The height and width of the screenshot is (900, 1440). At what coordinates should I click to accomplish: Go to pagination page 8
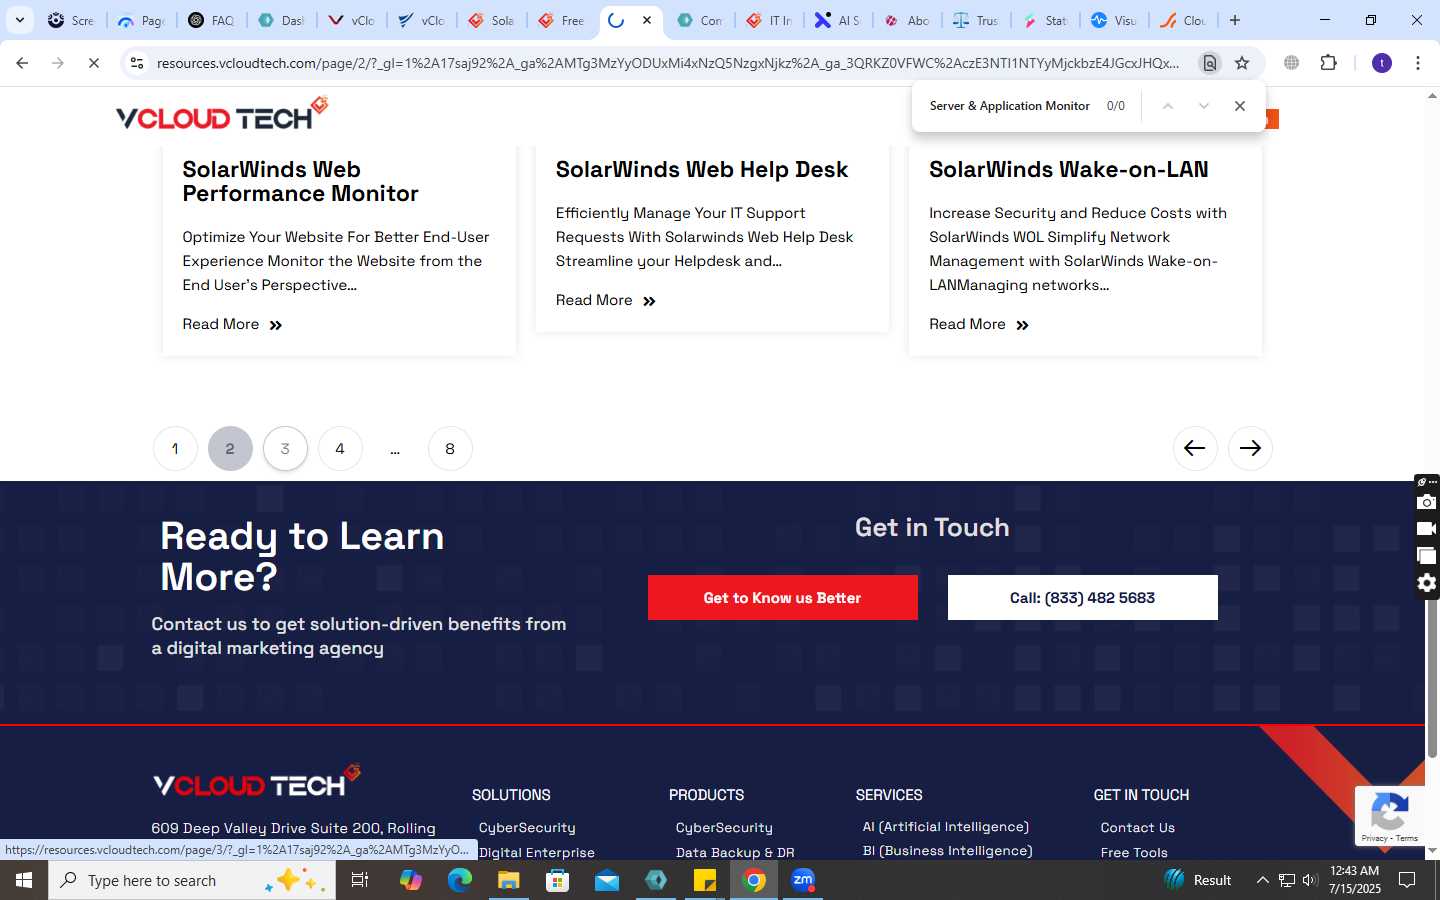click(x=450, y=448)
